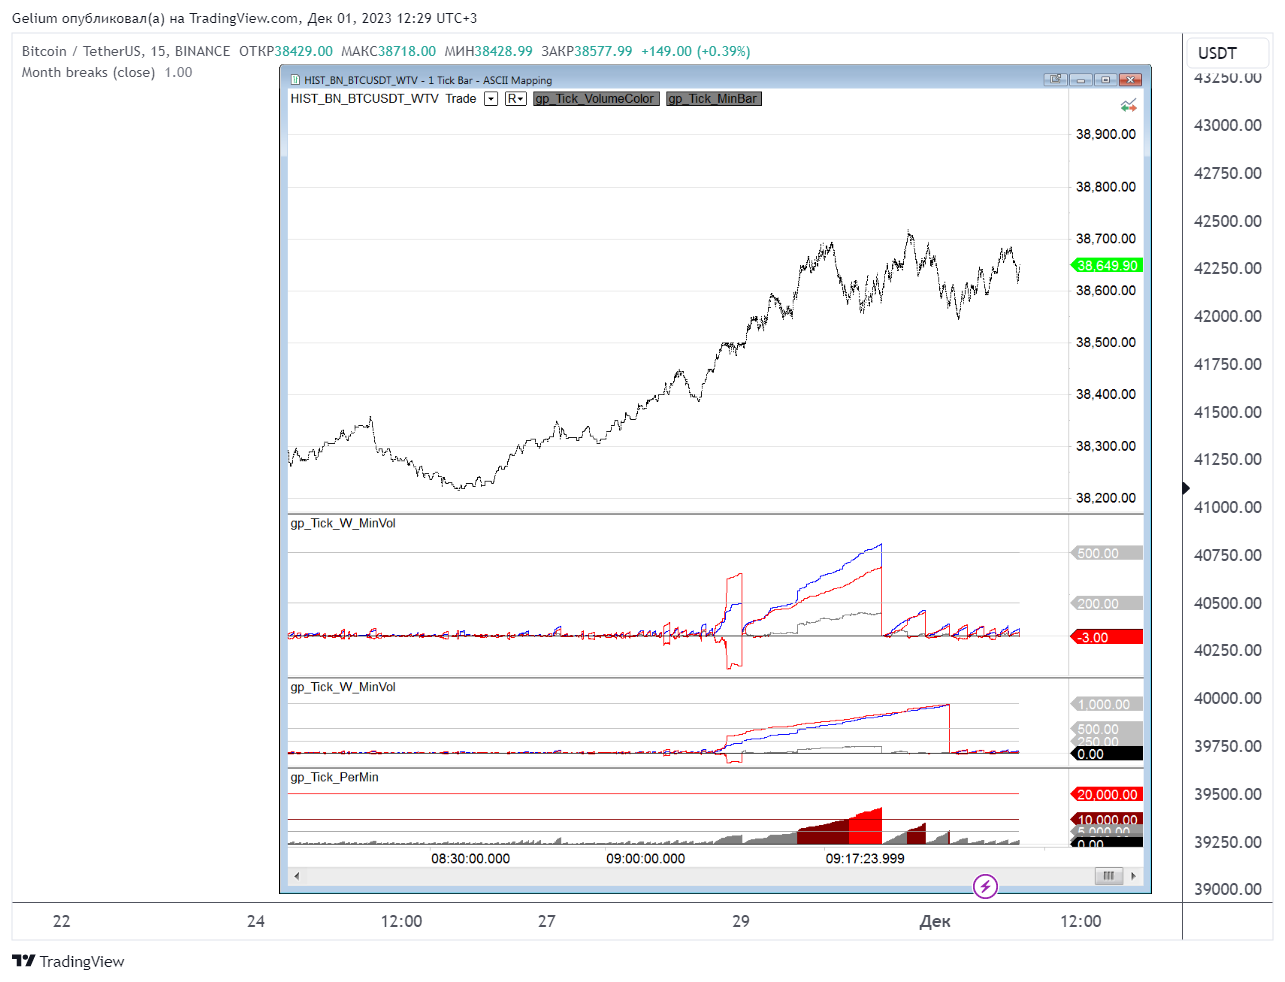Click the gray 1,000.00 level tag

[1106, 705]
